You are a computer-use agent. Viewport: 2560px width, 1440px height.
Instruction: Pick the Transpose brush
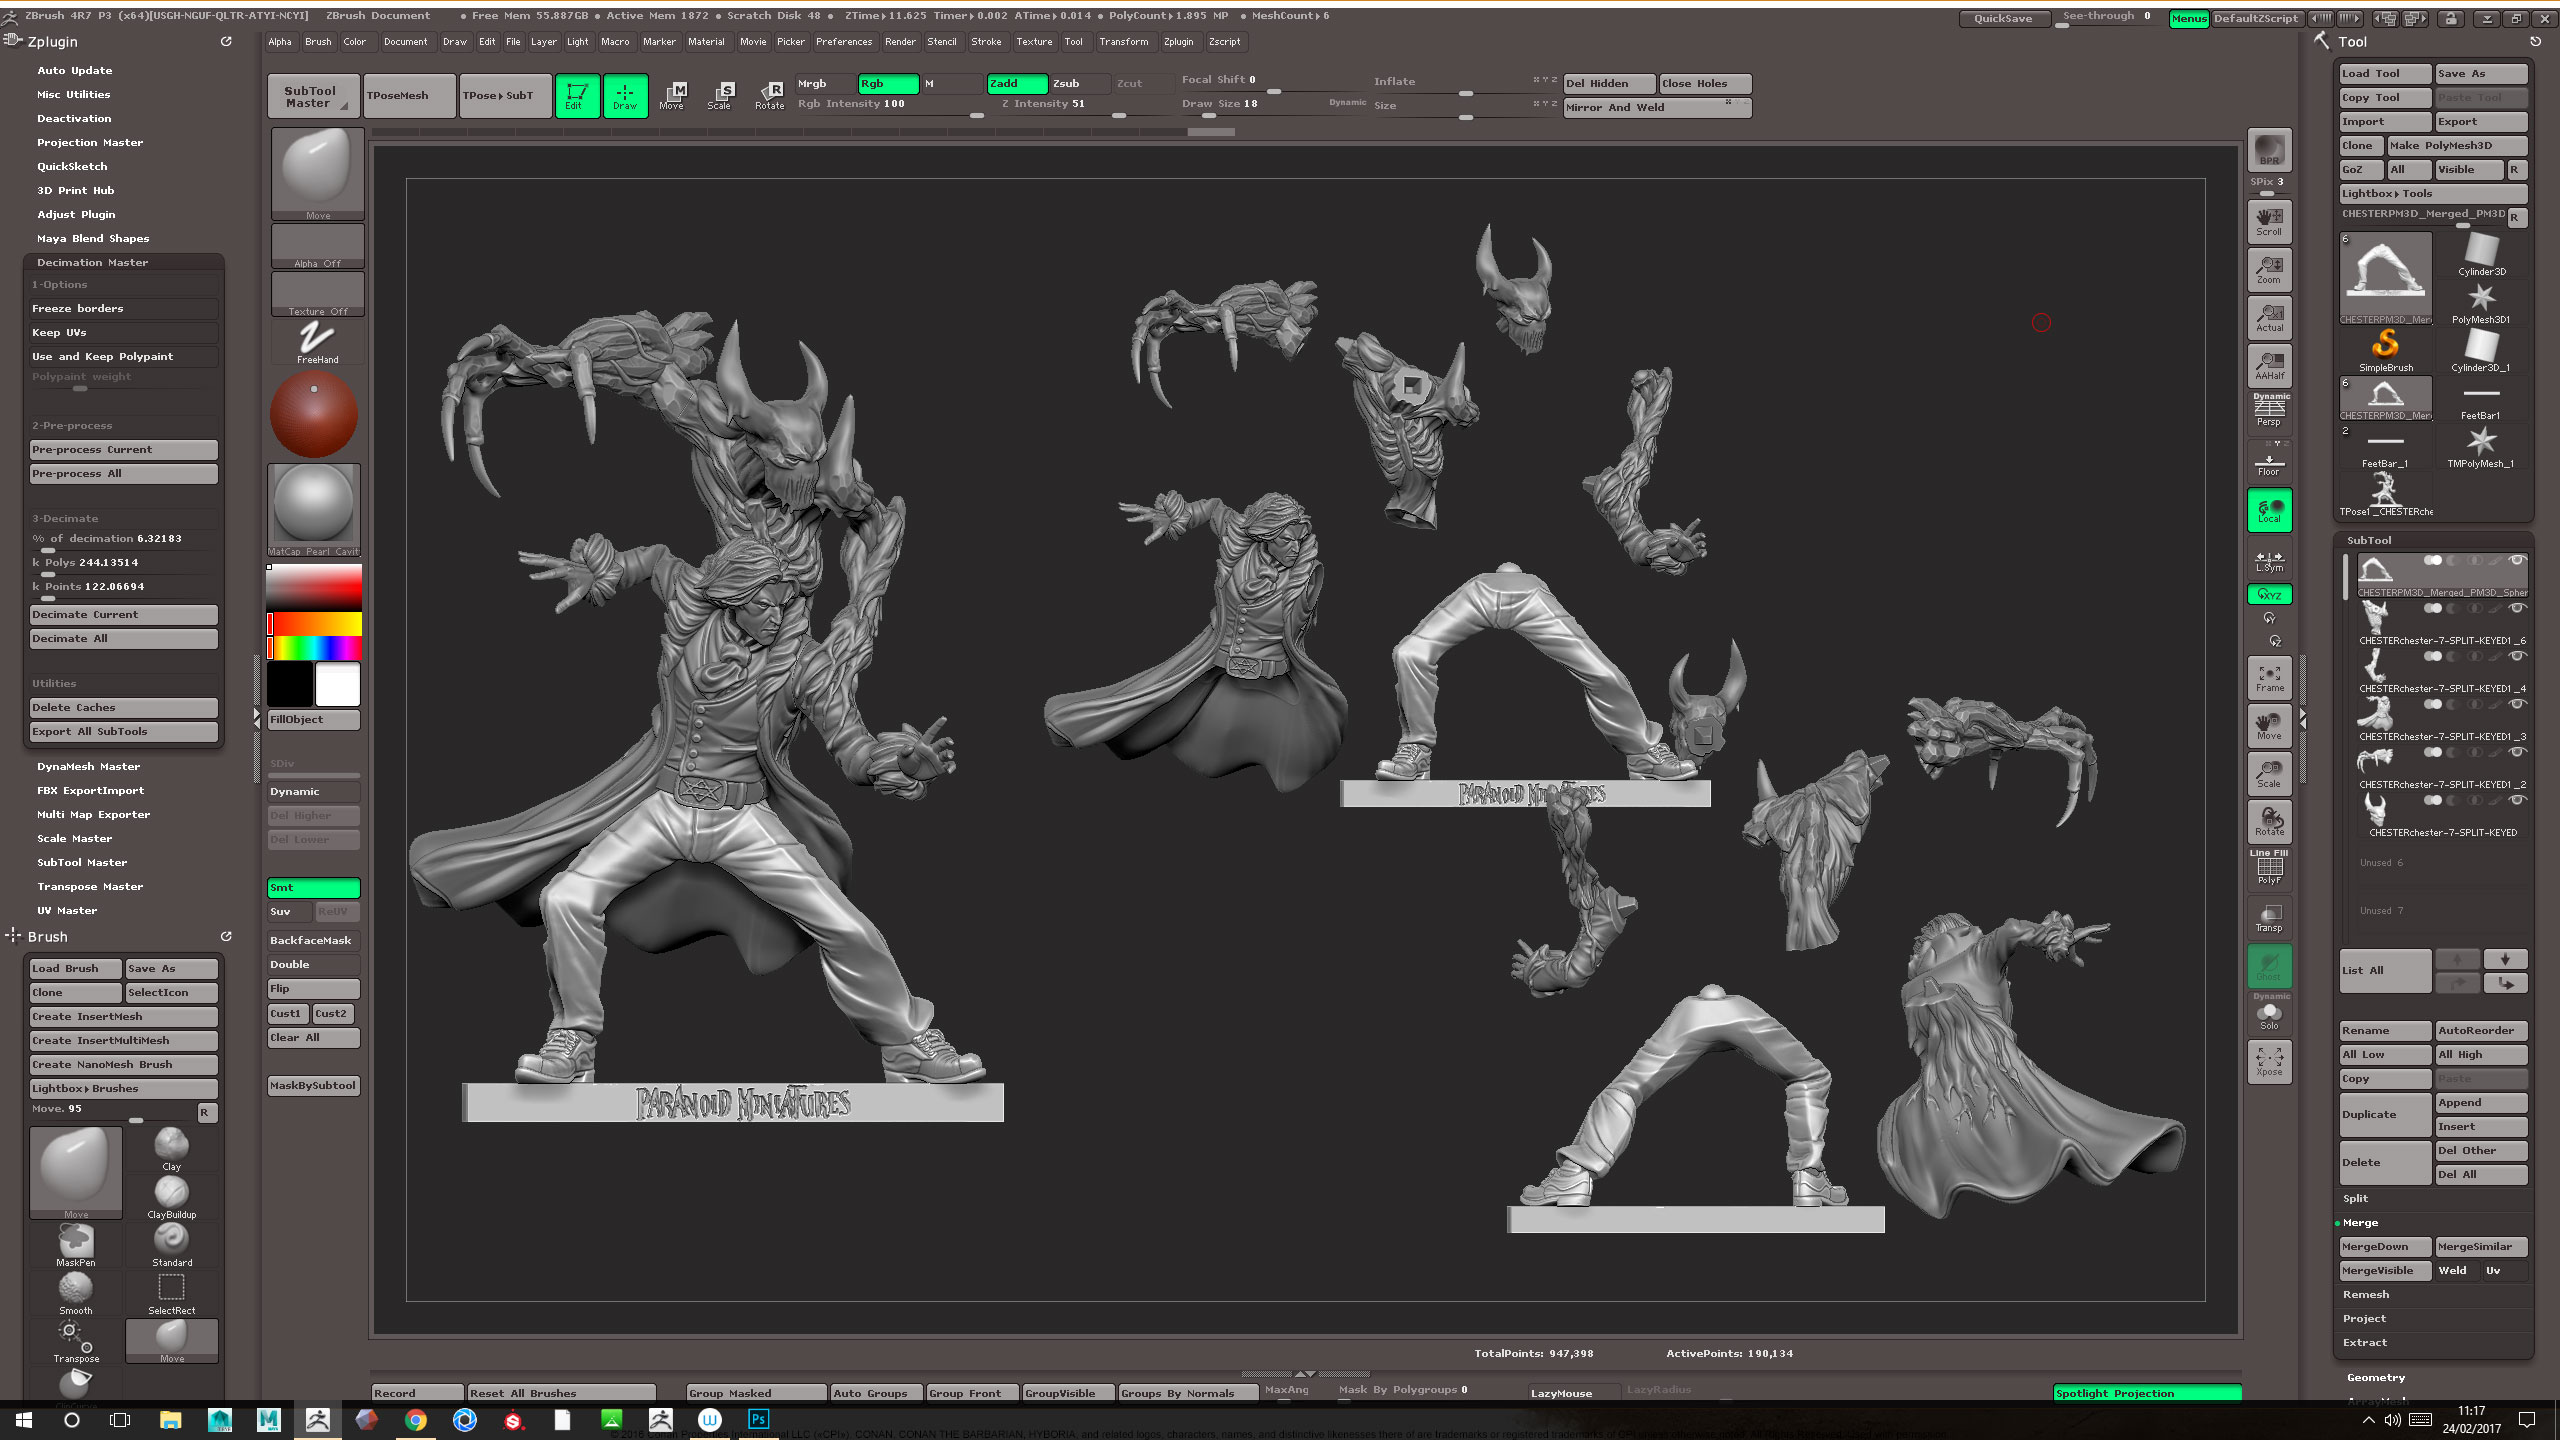point(76,1340)
